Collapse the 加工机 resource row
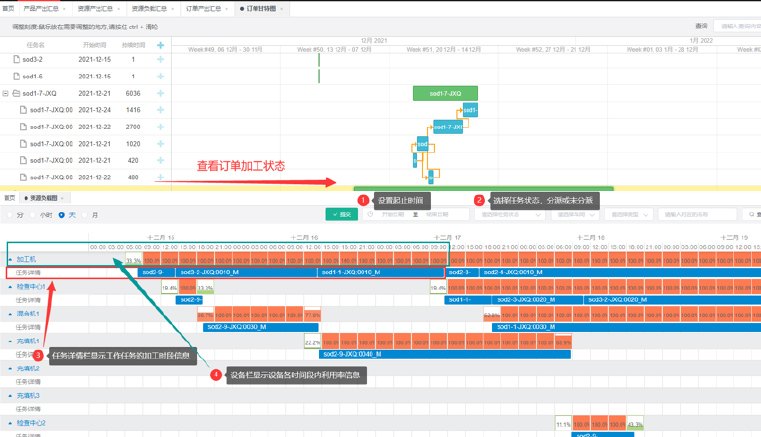Image resolution: width=761 pixels, height=437 pixels. coord(10,259)
